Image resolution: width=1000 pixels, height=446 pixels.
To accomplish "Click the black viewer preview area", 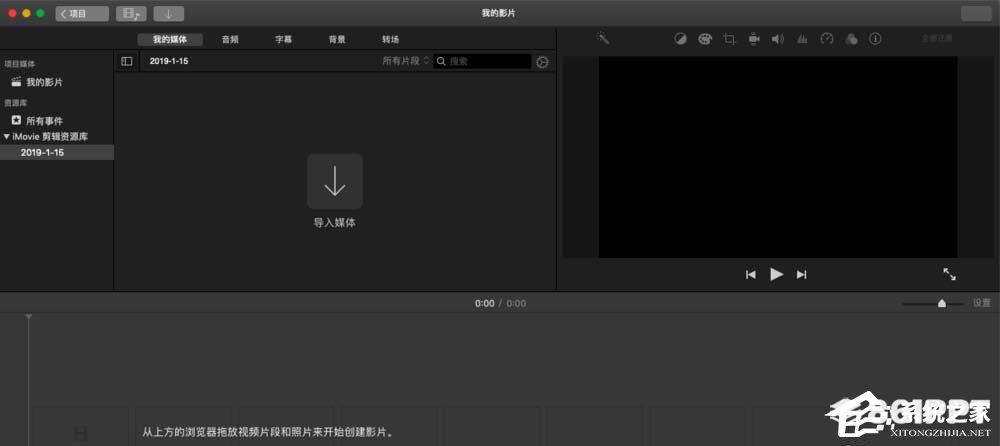I will [x=777, y=157].
